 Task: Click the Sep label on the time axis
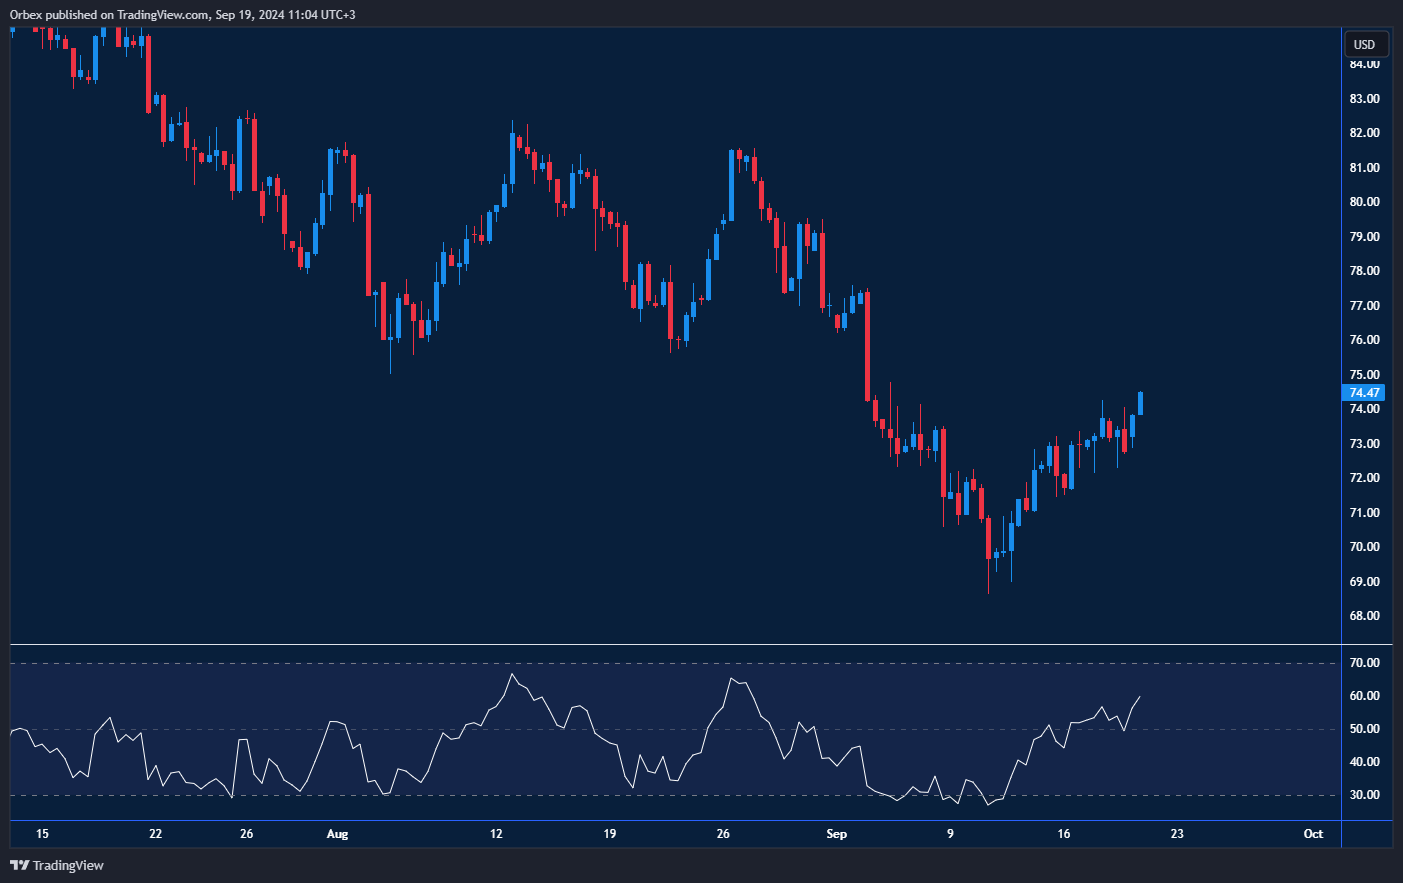coord(836,833)
